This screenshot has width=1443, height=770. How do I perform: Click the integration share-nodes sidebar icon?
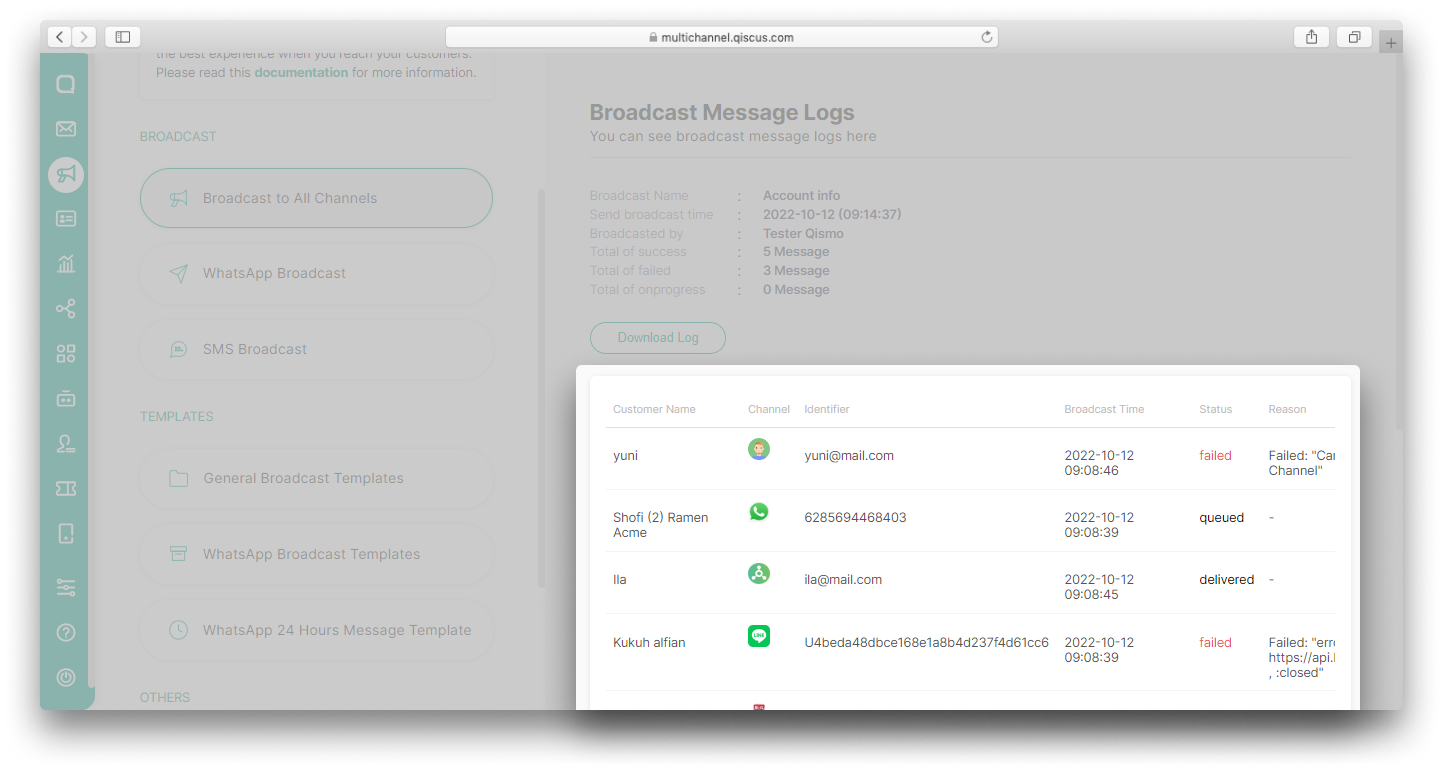tap(66, 309)
